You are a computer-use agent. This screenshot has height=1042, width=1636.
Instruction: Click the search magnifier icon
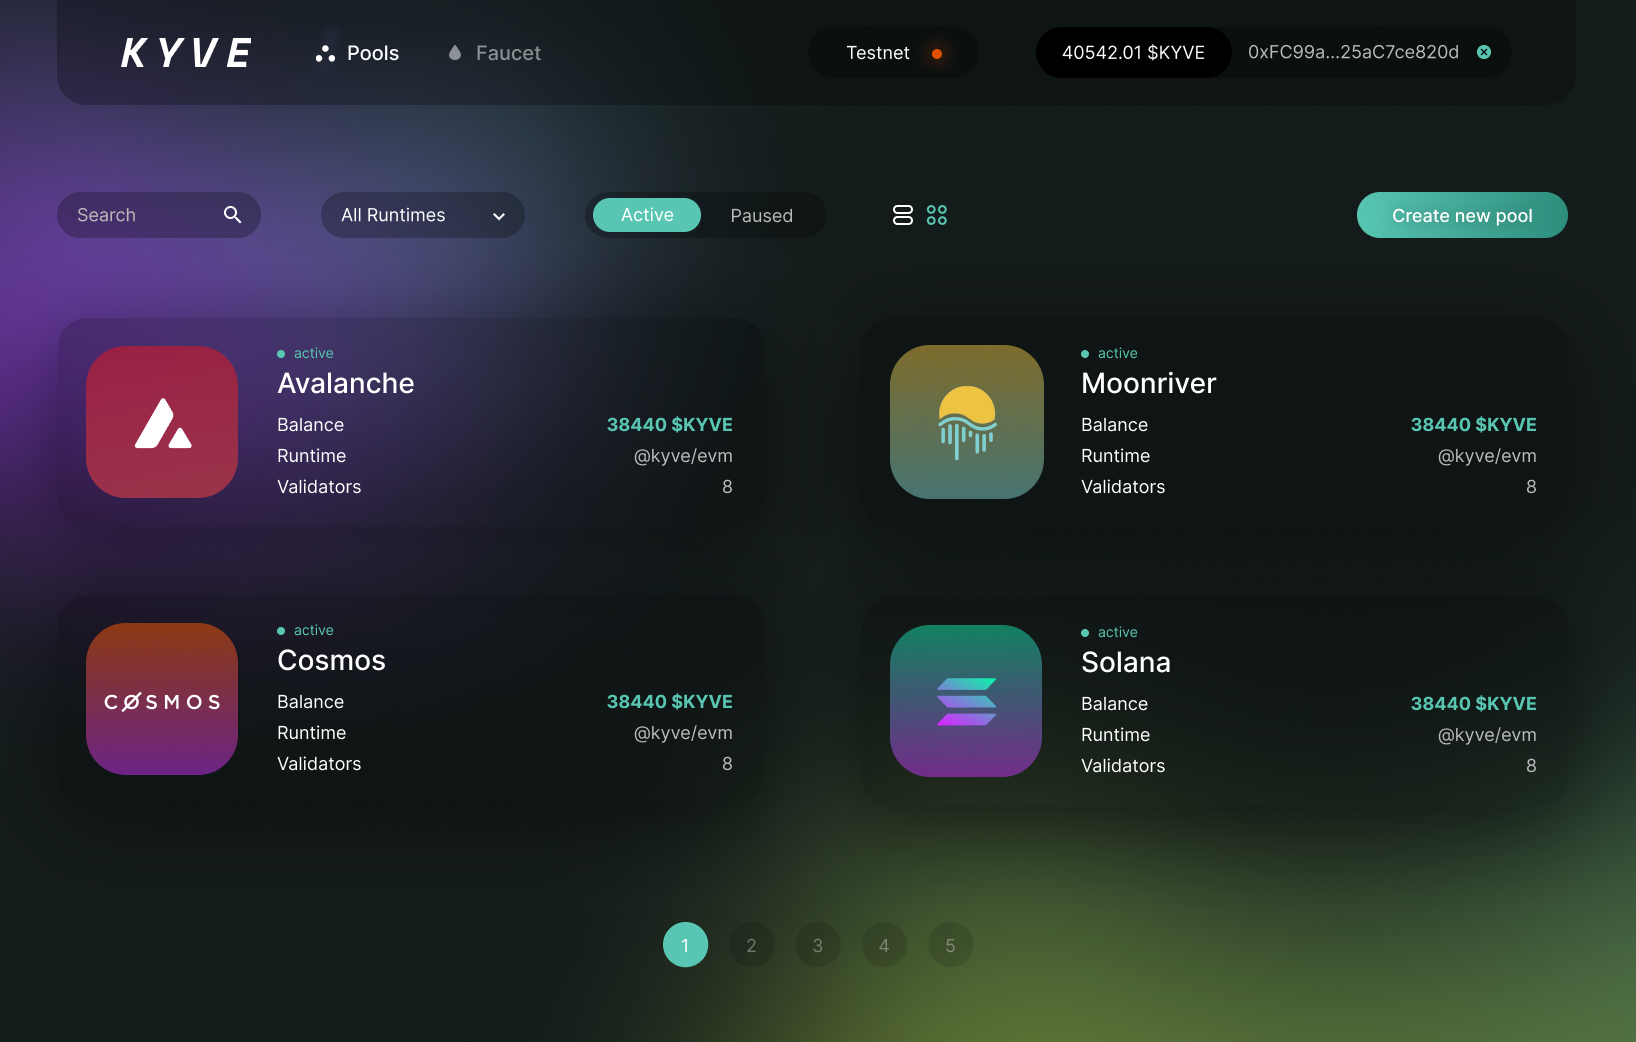coord(232,215)
